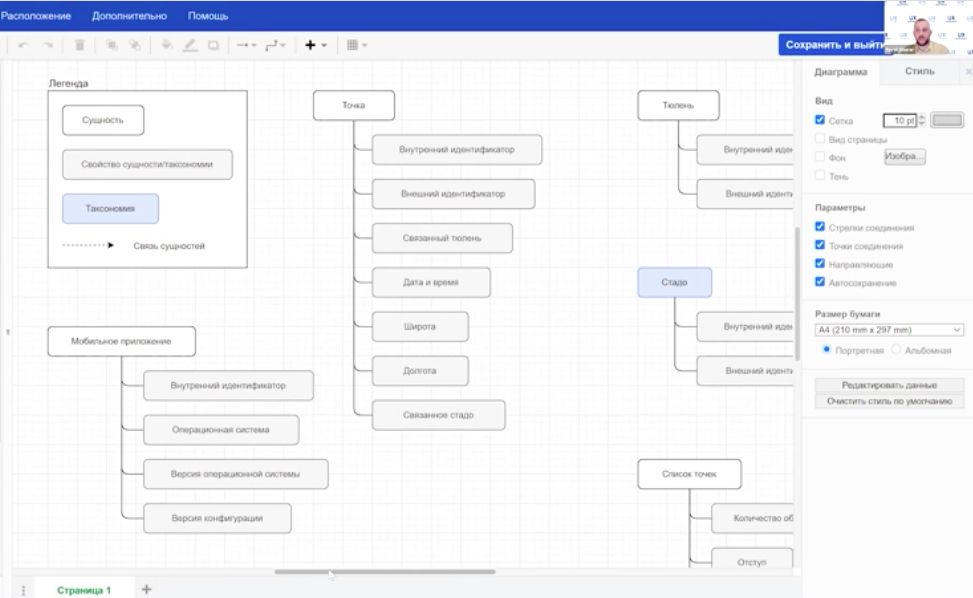Viewport: 973px width, 598px height.
Task: Select the Дата и время property box
Action: click(x=431, y=282)
